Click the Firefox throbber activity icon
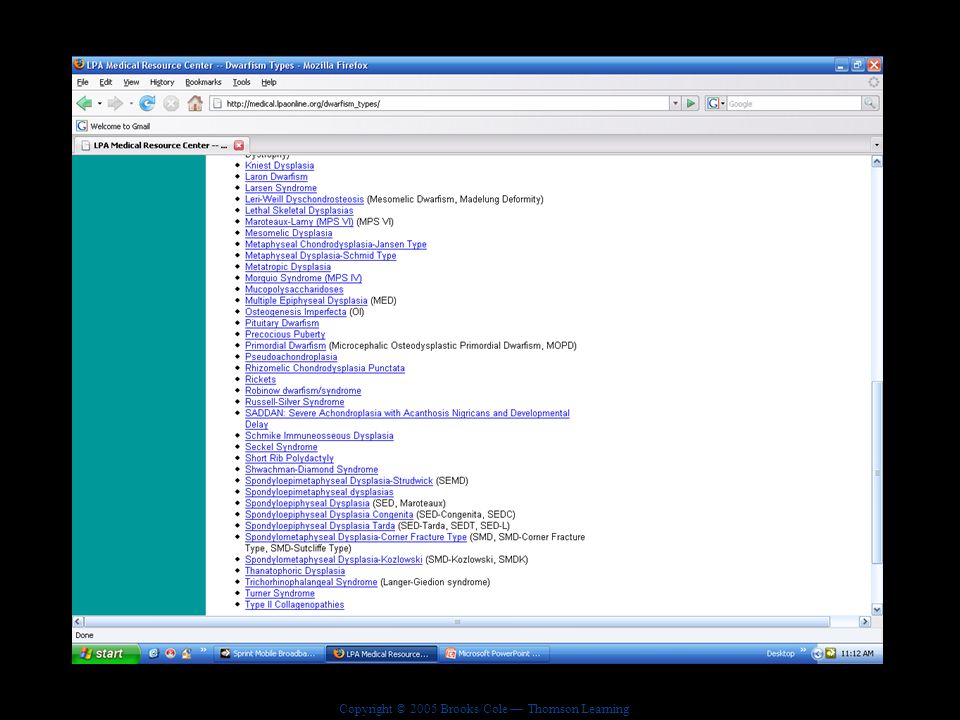960x720 pixels. point(874,82)
